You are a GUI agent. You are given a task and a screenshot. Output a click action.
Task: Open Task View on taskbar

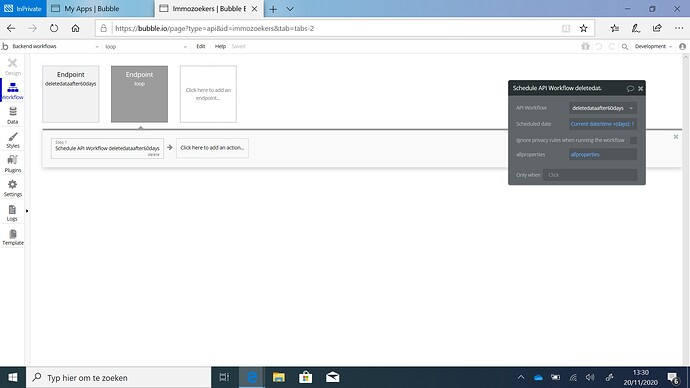(x=224, y=377)
